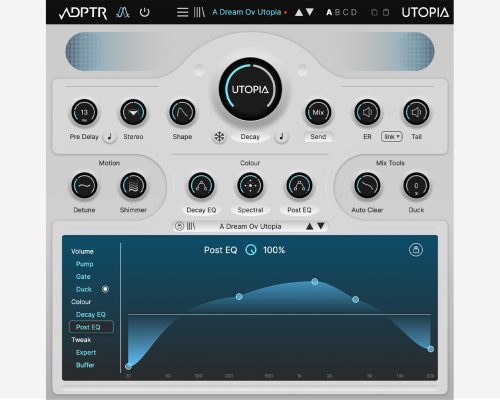Click the Detune knob in Motion
Viewport: 500px width, 400px height.
[84, 186]
